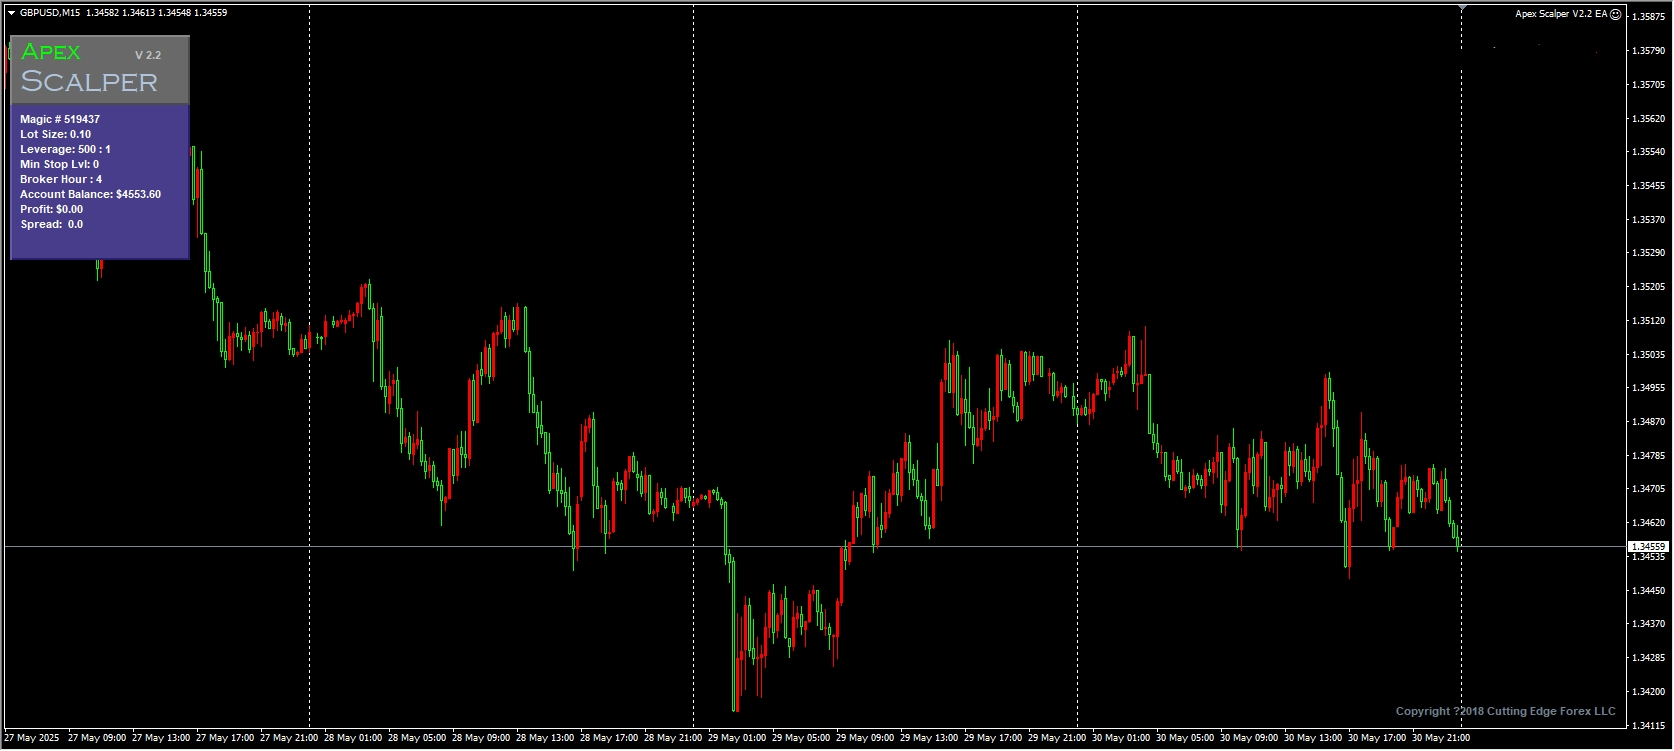Click the V 2.2 version label
The height and width of the screenshot is (751, 1674).
pyautogui.click(x=148, y=55)
